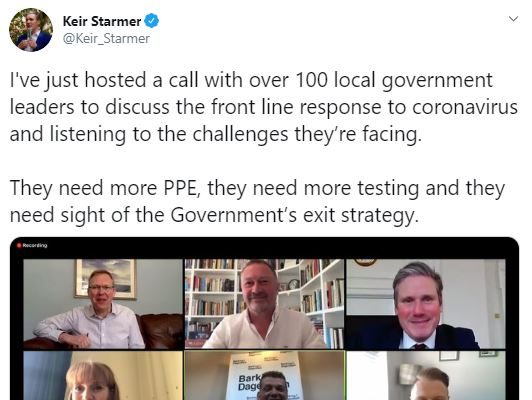Click the paragraph mentioning more PPE
The image size is (532, 400).
pos(257,202)
